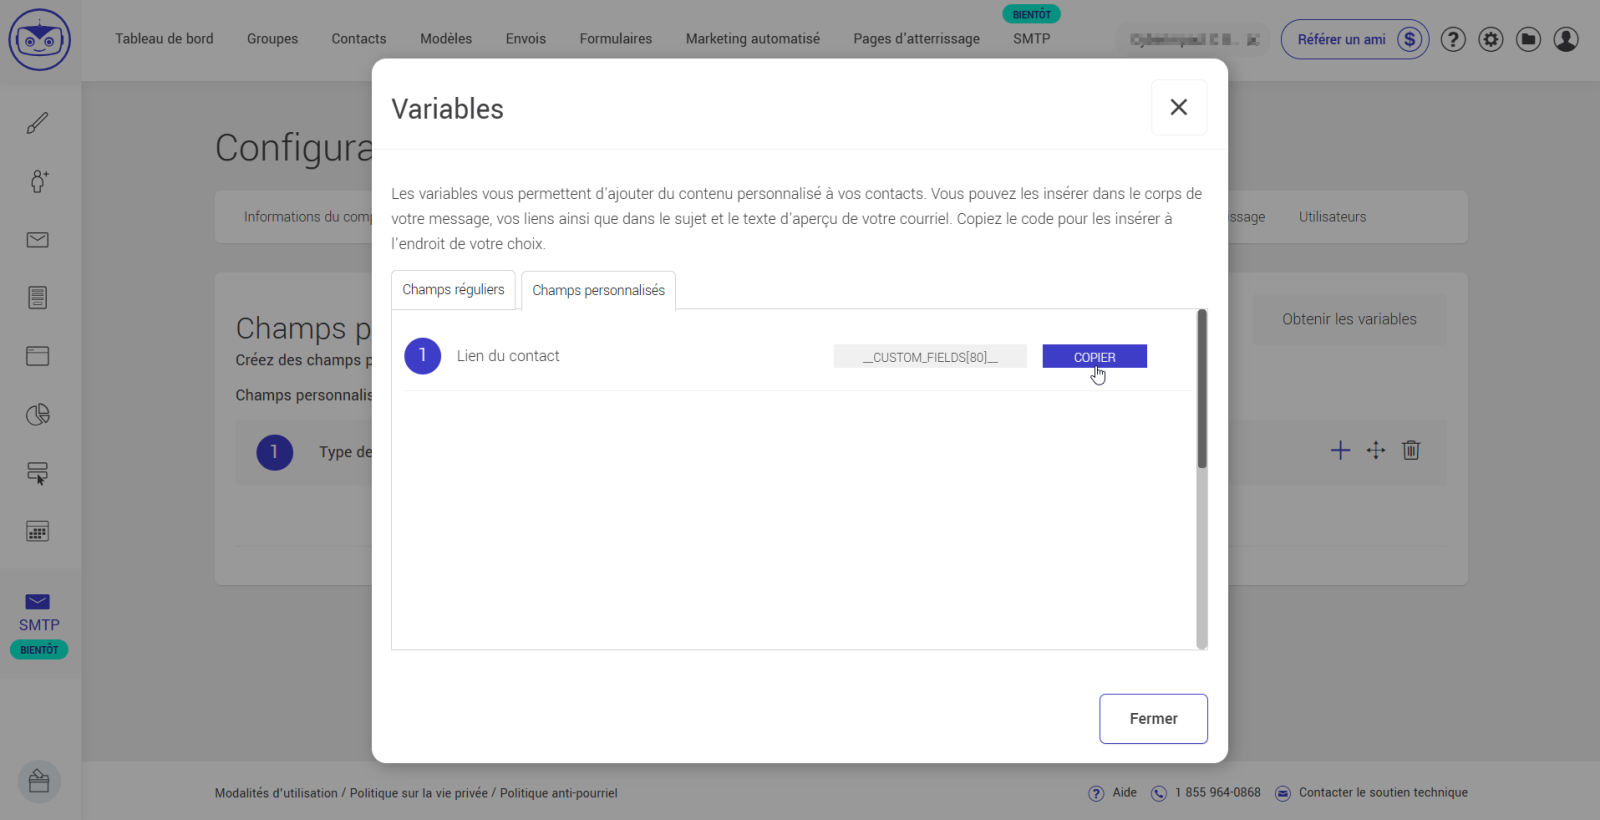Click the Lien du contact label
1600x820 pixels.
coord(508,356)
